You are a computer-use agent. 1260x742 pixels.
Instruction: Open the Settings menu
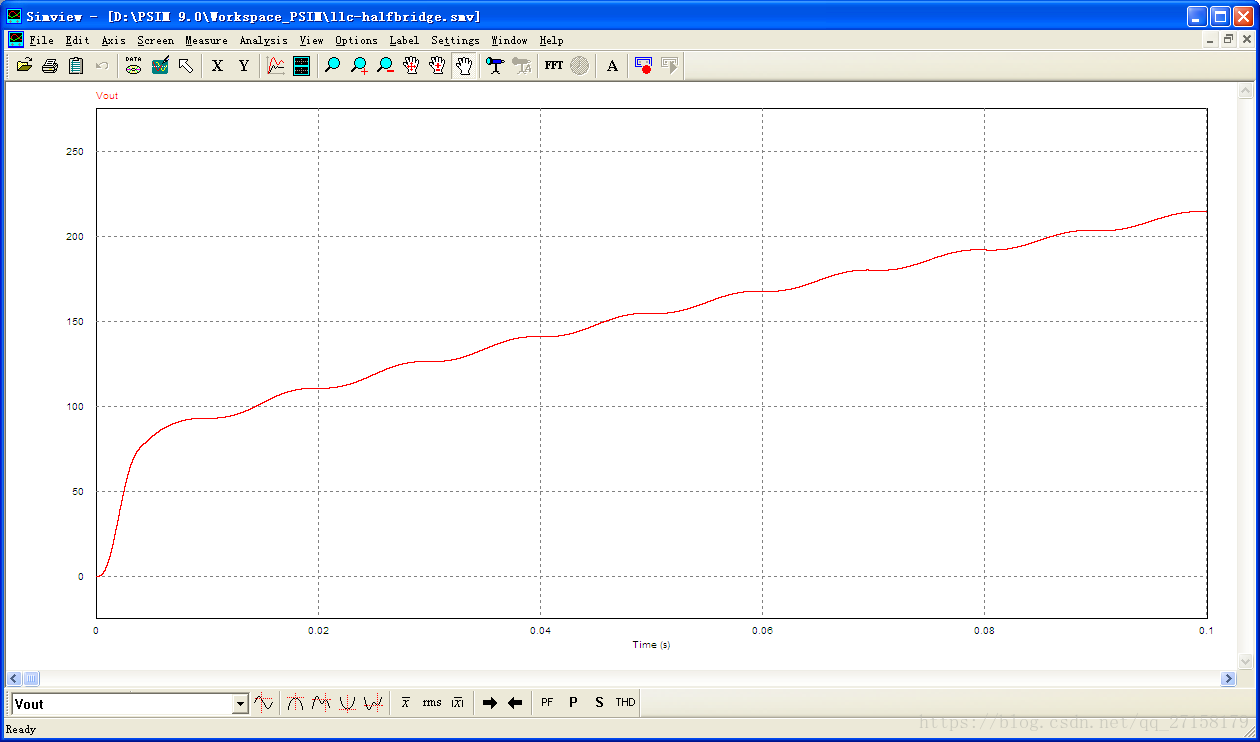pyautogui.click(x=455, y=41)
